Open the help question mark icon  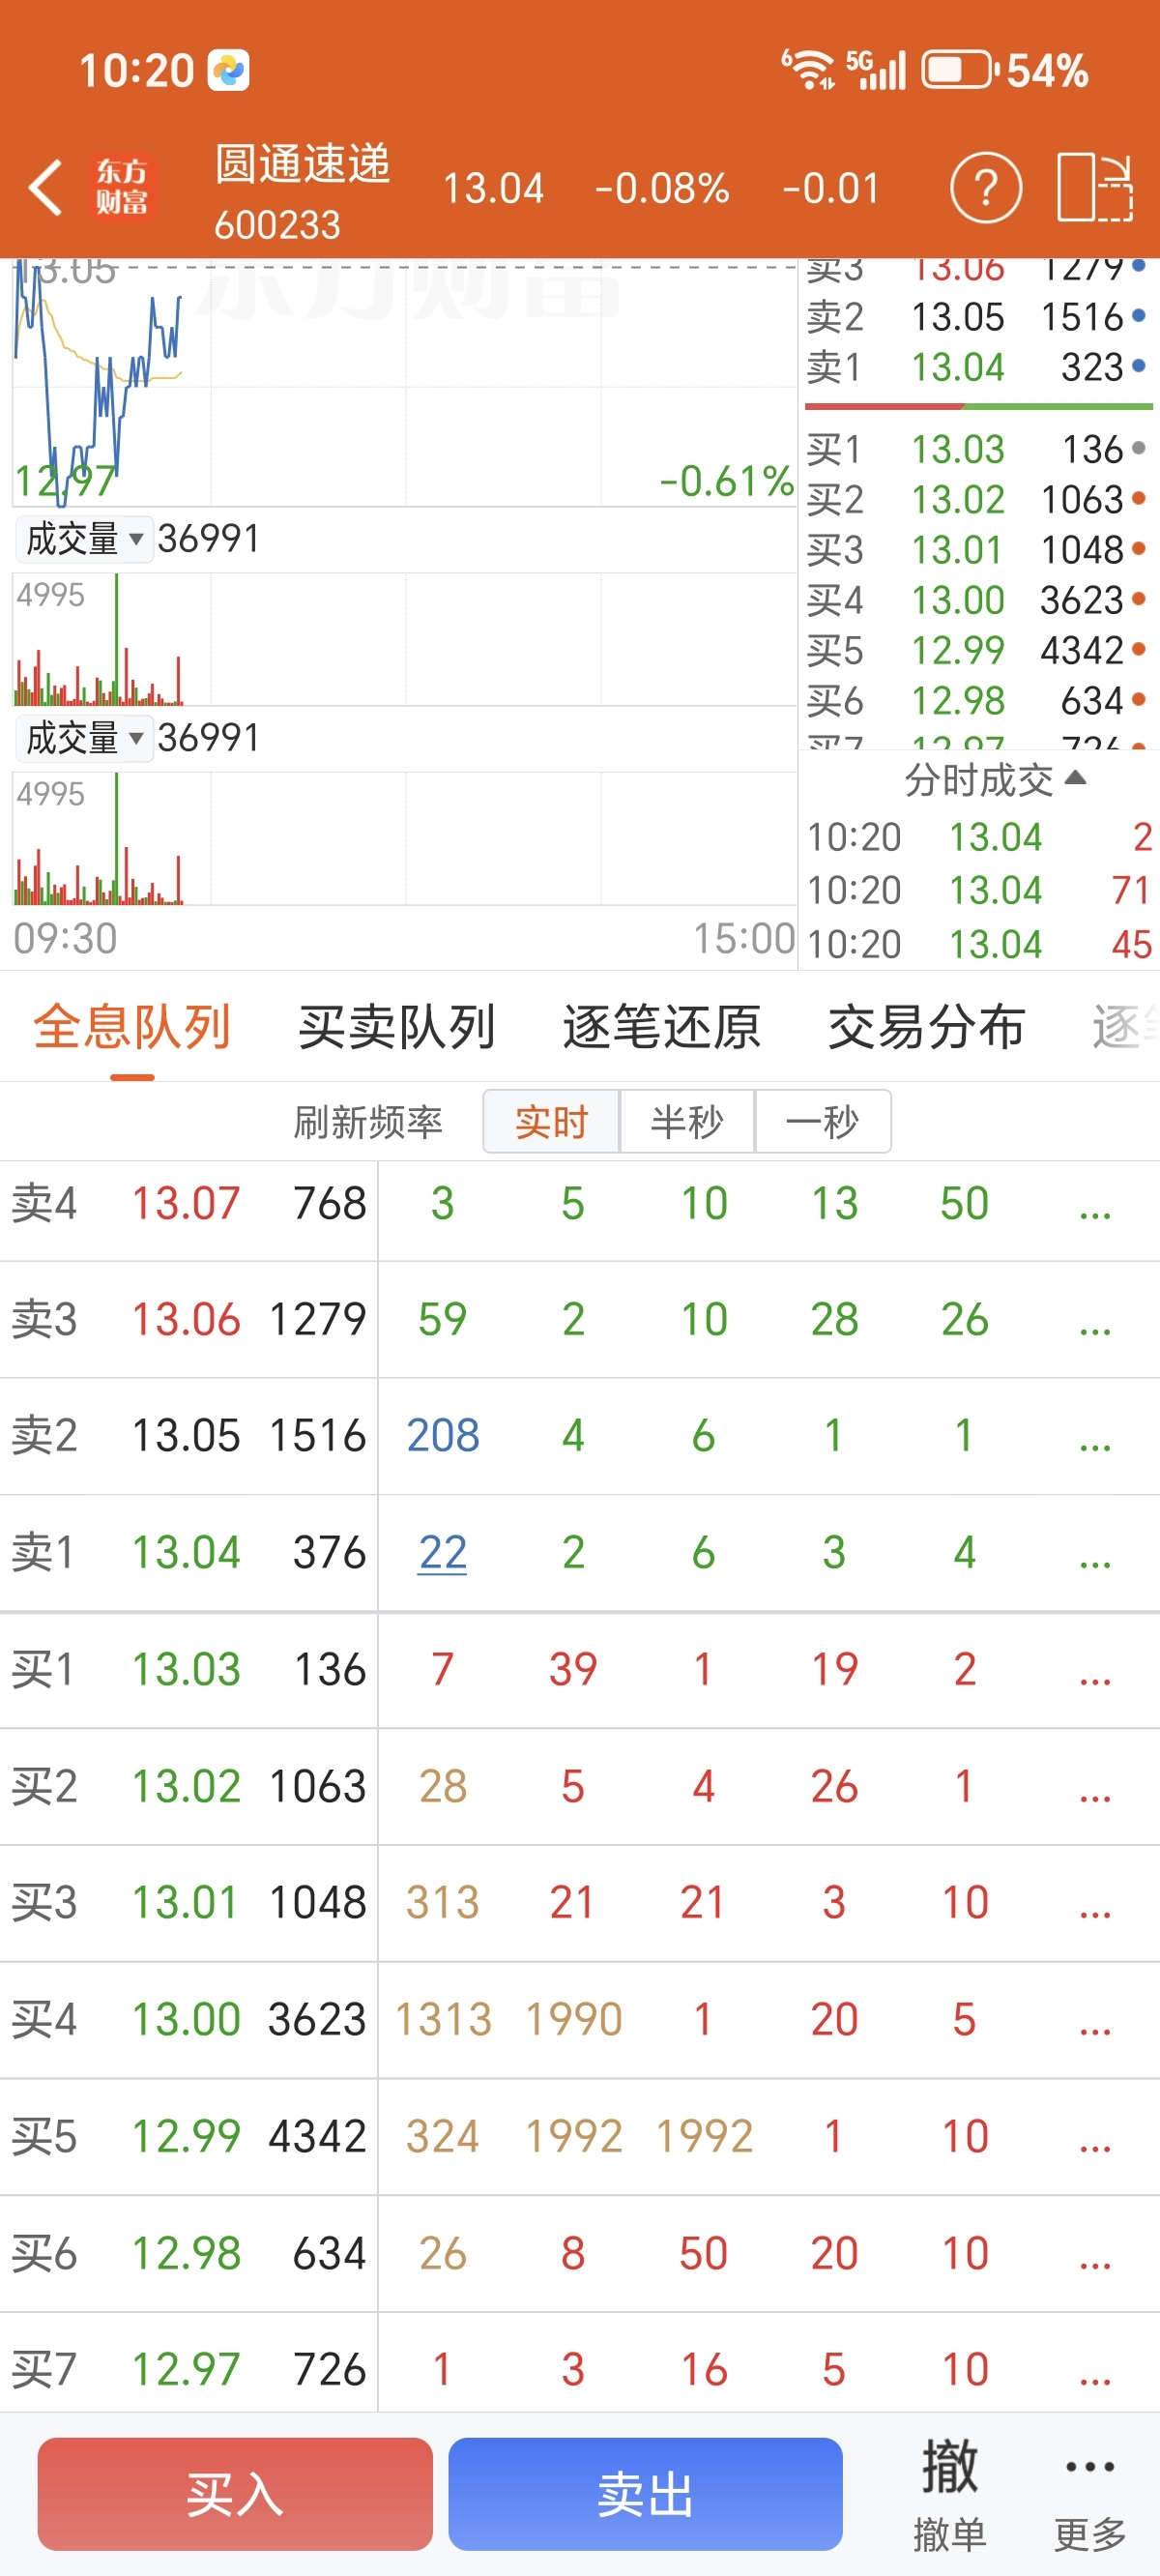985,187
